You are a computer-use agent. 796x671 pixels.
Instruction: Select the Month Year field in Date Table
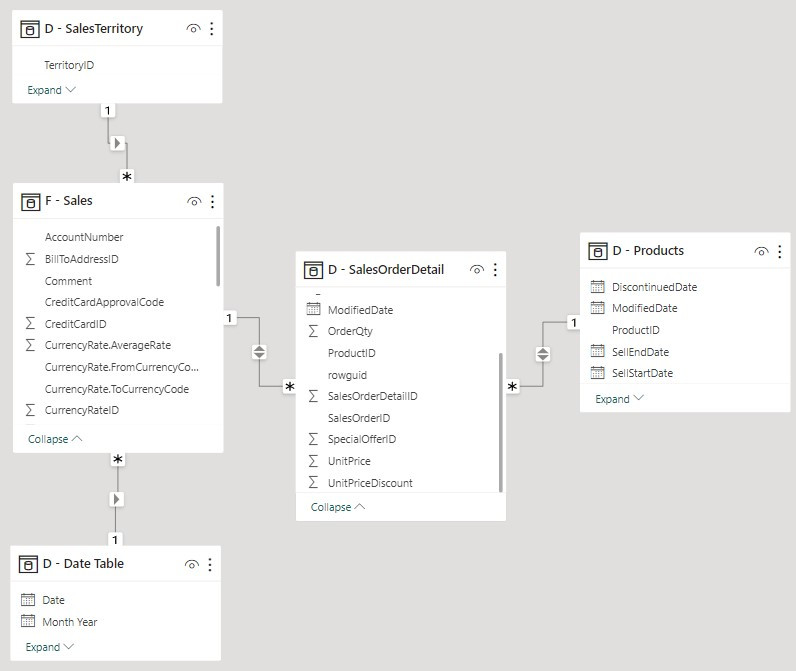[x=70, y=622]
